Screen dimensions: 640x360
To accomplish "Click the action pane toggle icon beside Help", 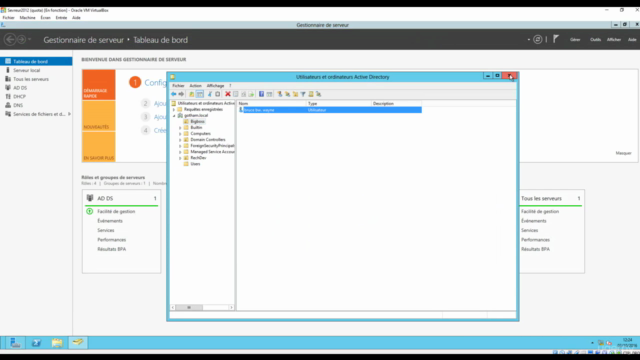I will [x=269, y=94].
